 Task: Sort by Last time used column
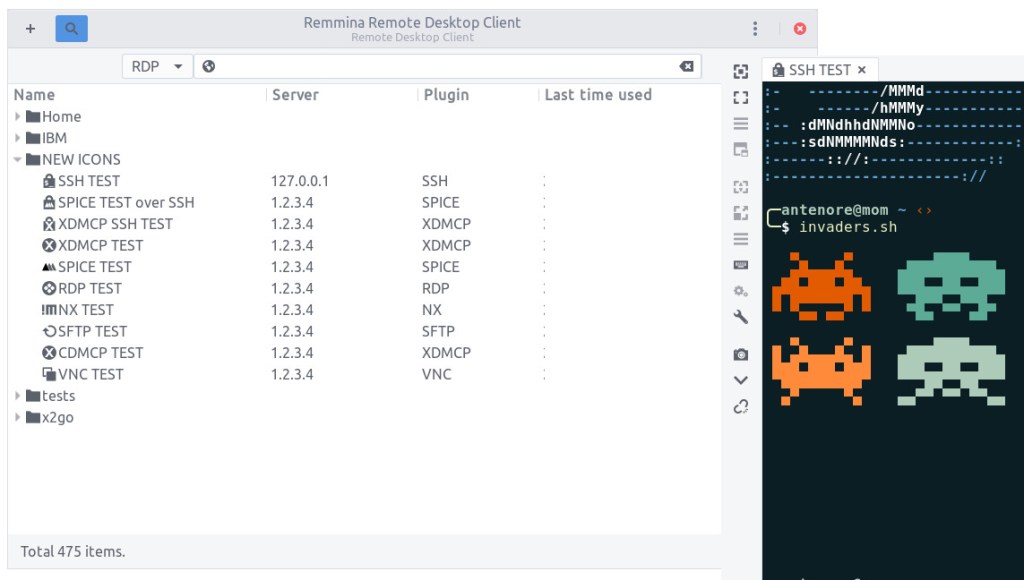598,95
